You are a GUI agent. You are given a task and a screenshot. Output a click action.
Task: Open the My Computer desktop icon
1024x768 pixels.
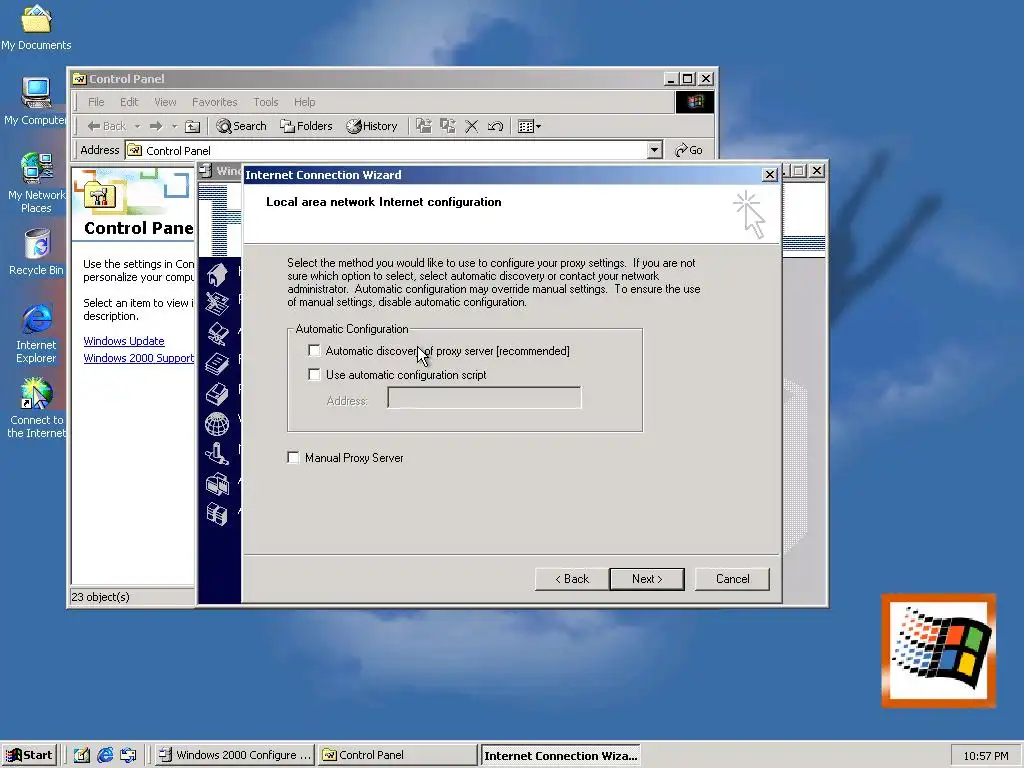click(x=36, y=101)
